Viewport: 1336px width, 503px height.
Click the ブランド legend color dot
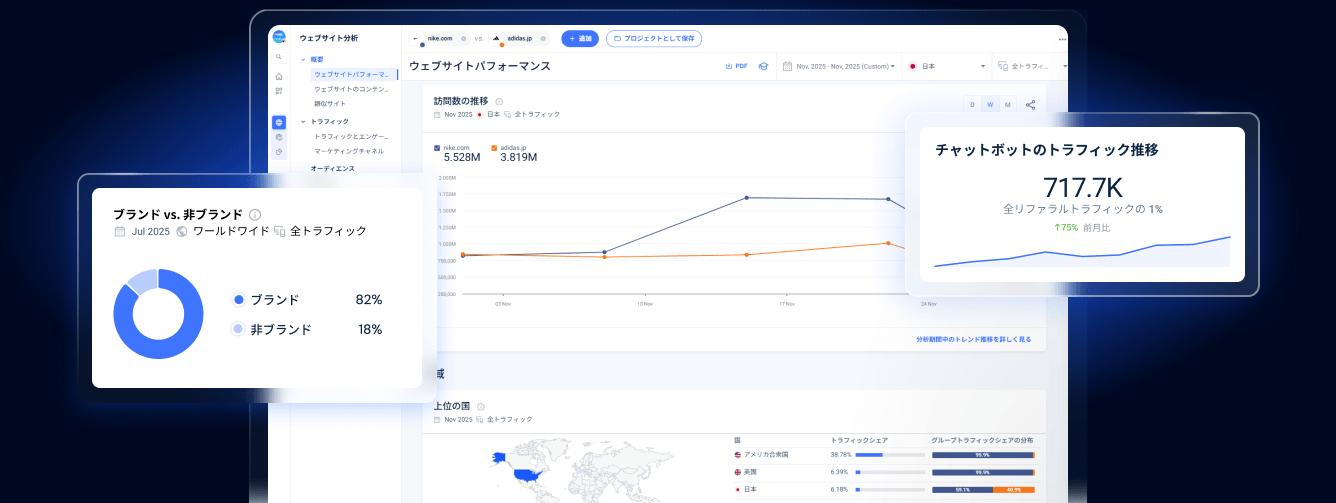point(238,300)
